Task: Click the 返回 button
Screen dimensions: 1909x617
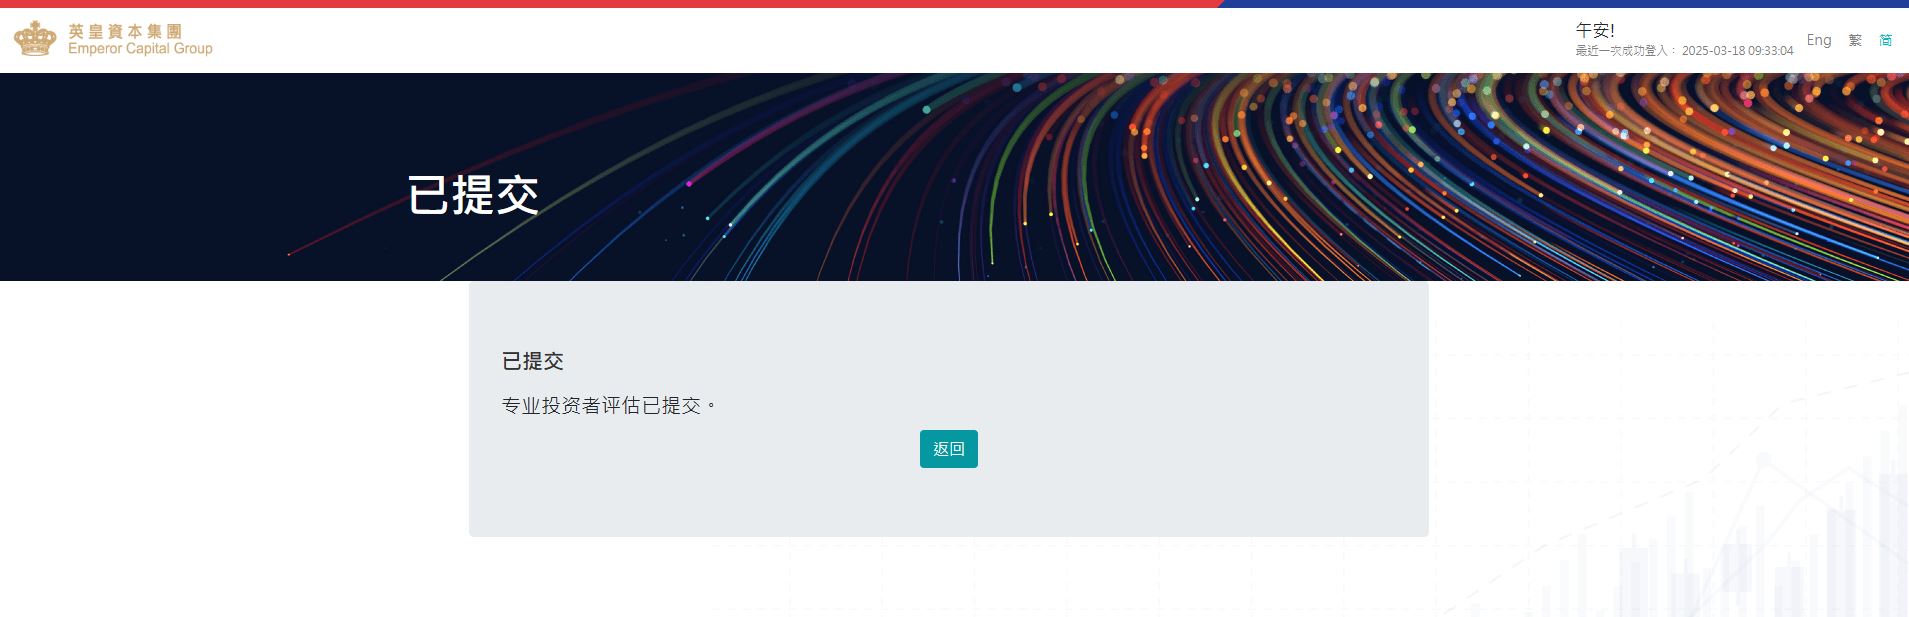Action: 949,449
